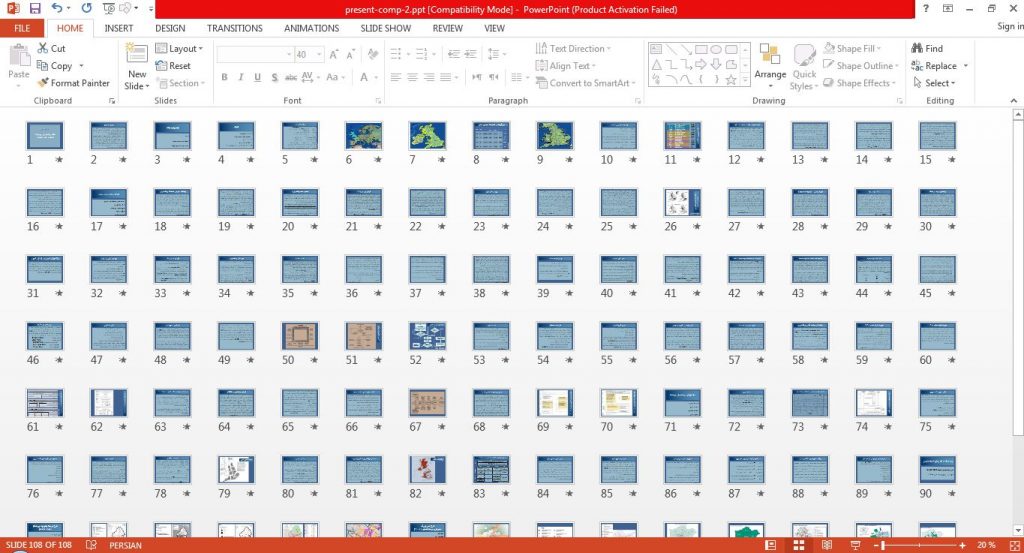Click the Find binoculars icon

click(x=917, y=48)
